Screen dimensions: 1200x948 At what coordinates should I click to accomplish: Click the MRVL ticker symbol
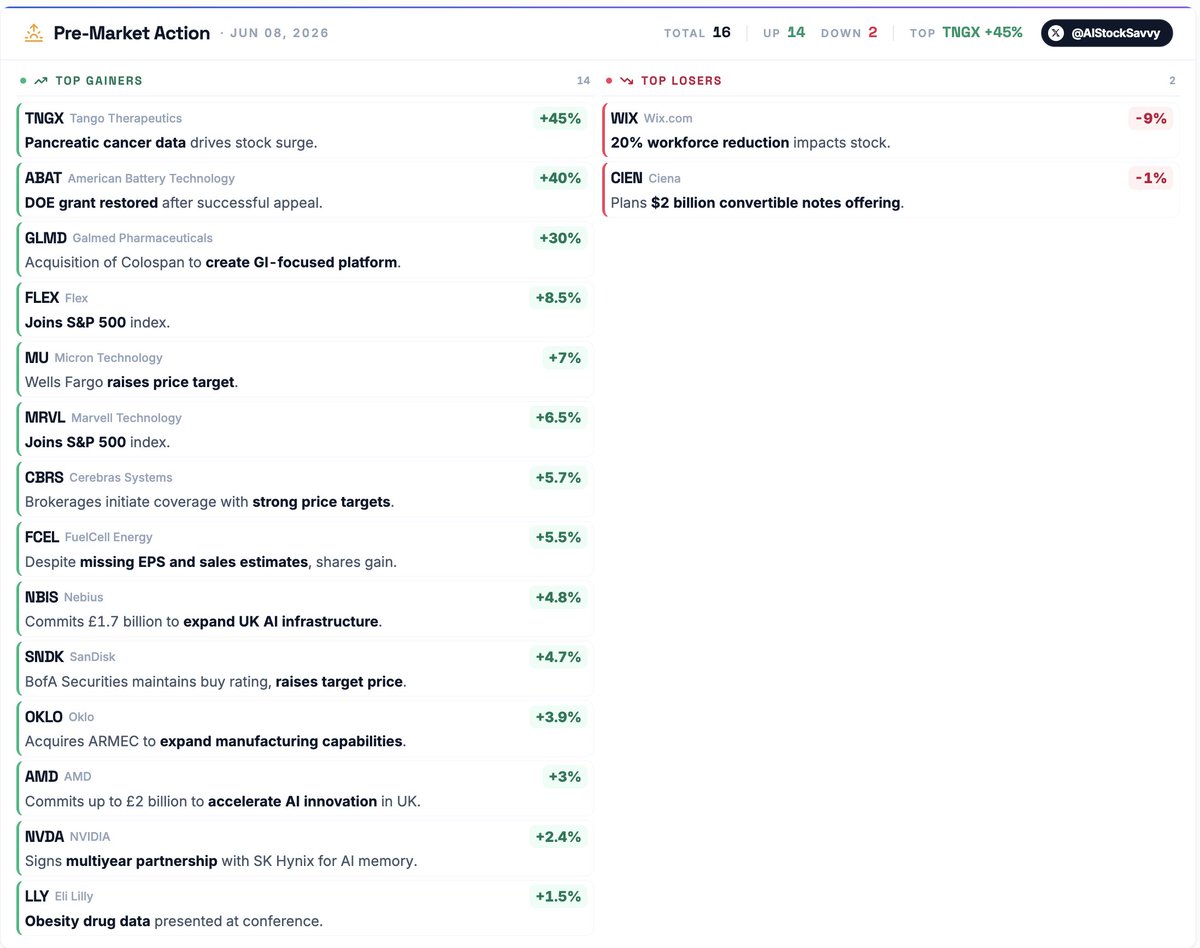coord(45,418)
